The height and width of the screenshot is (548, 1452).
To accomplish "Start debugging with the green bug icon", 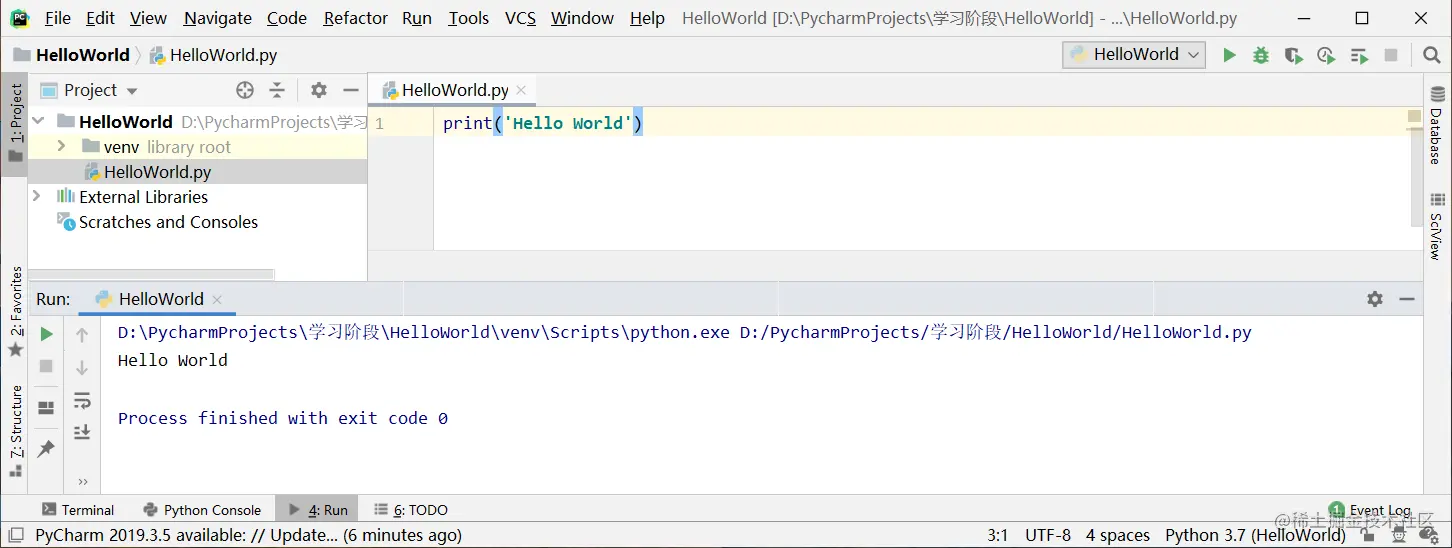I will pos(1261,55).
